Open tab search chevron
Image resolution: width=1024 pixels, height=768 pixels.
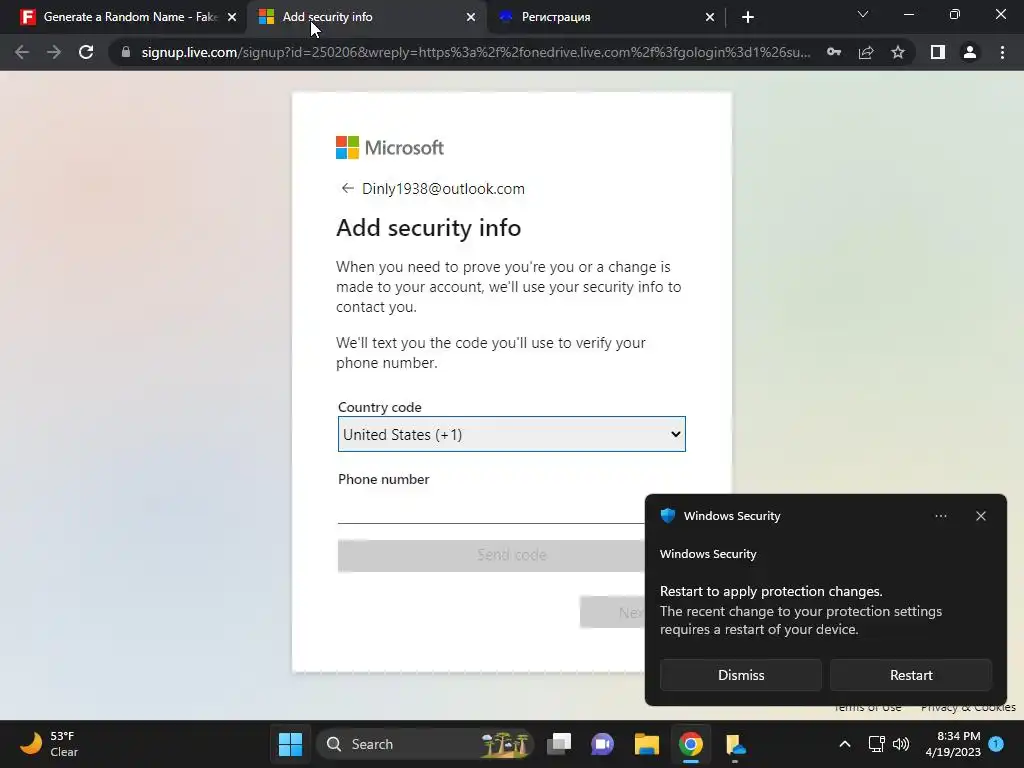click(x=863, y=14)
